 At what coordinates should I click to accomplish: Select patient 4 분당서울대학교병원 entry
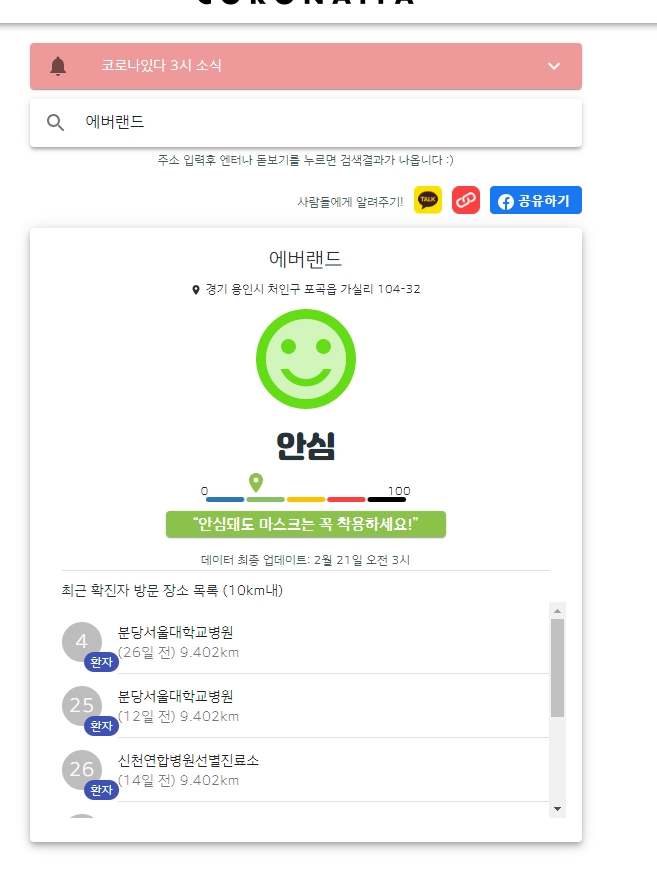(305, 642)
